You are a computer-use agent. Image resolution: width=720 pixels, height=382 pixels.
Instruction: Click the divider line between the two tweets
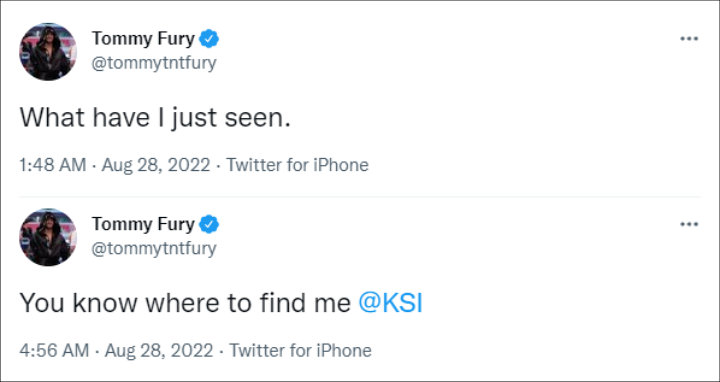[x=360, y=197]
